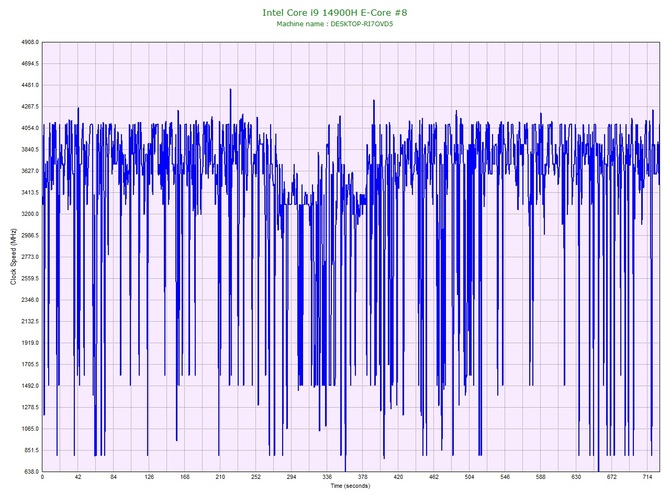Screen dimensions: 670x503
Task: Click the 4267.5 y-axis tick label
Action: click(29, 107)
